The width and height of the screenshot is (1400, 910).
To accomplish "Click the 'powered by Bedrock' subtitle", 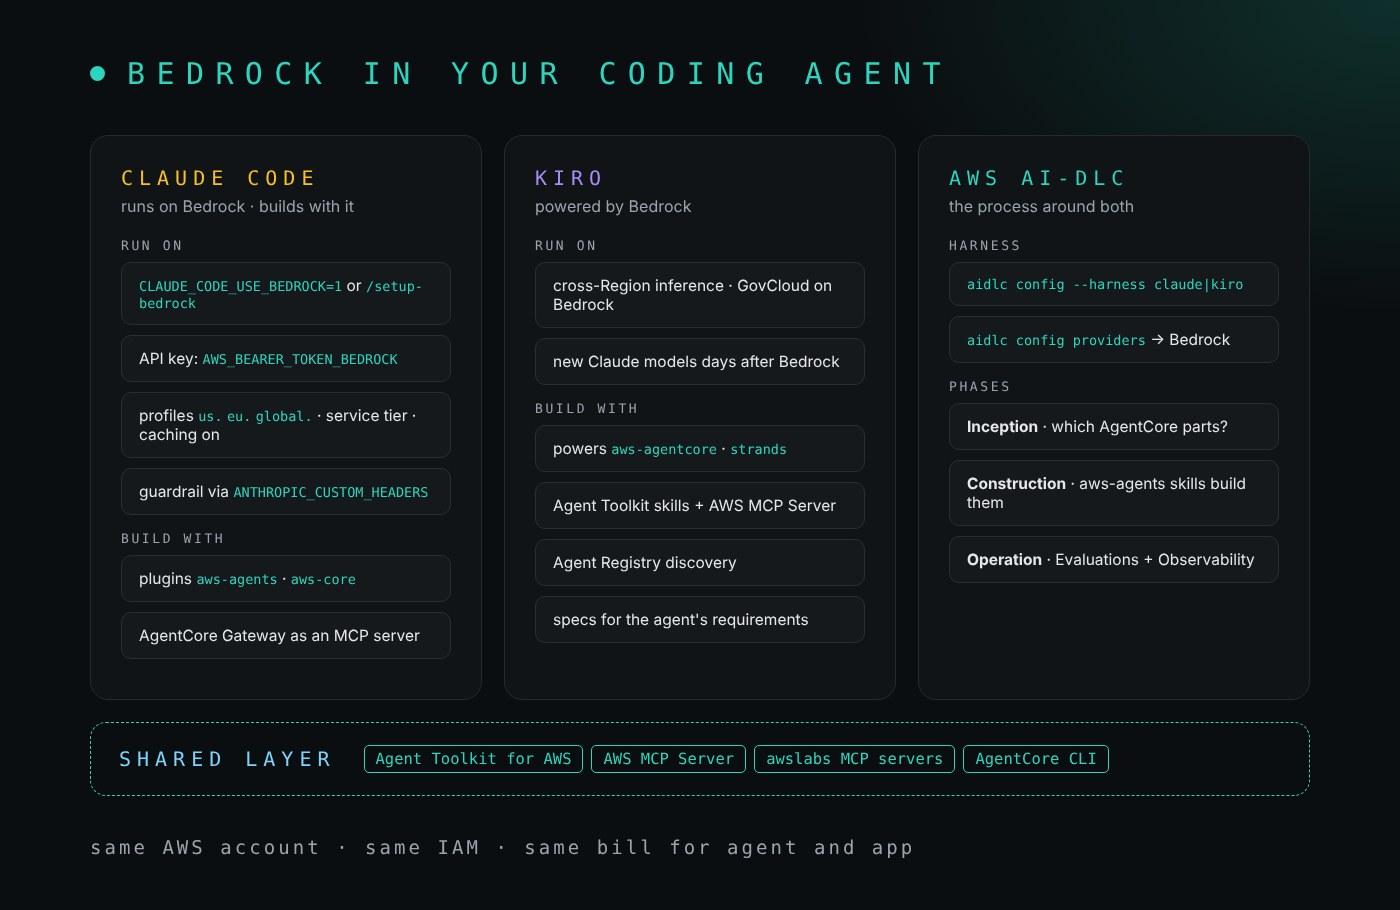I will 613,206.
